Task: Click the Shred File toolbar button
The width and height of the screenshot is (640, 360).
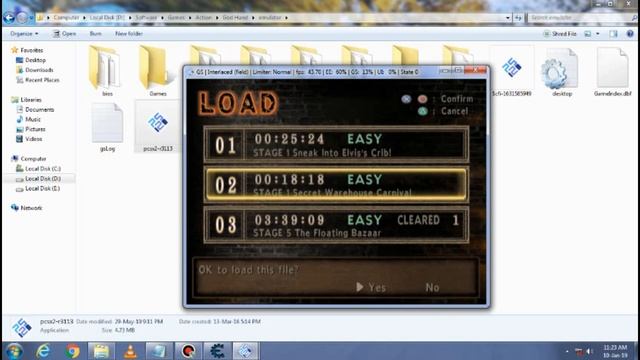Action: (560, 34)
